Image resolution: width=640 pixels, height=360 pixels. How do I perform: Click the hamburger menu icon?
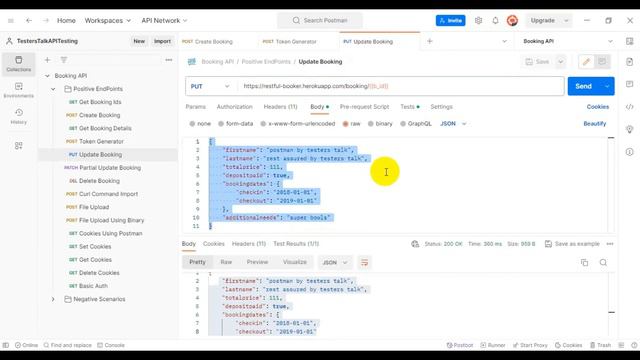click(x=11, y=20)
